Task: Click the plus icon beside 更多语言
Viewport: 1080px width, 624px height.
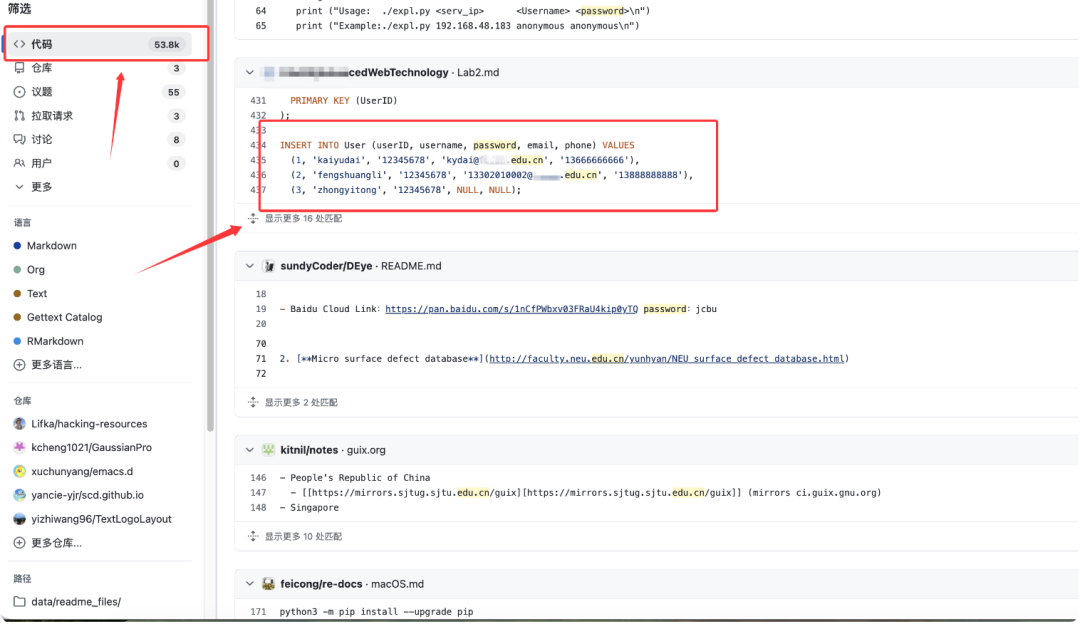Action: [x=19, y=365]
